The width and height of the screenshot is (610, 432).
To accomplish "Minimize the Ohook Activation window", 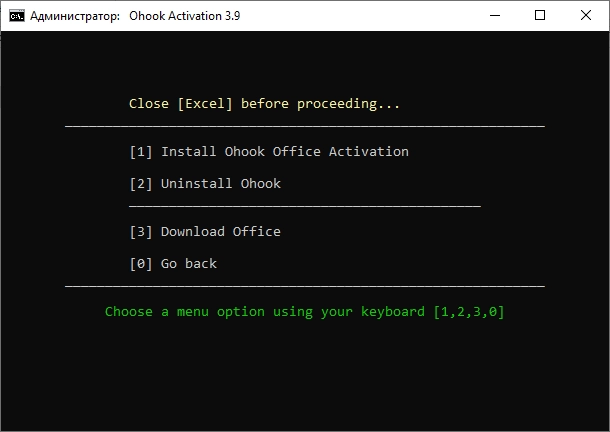I will pos(497,16).
